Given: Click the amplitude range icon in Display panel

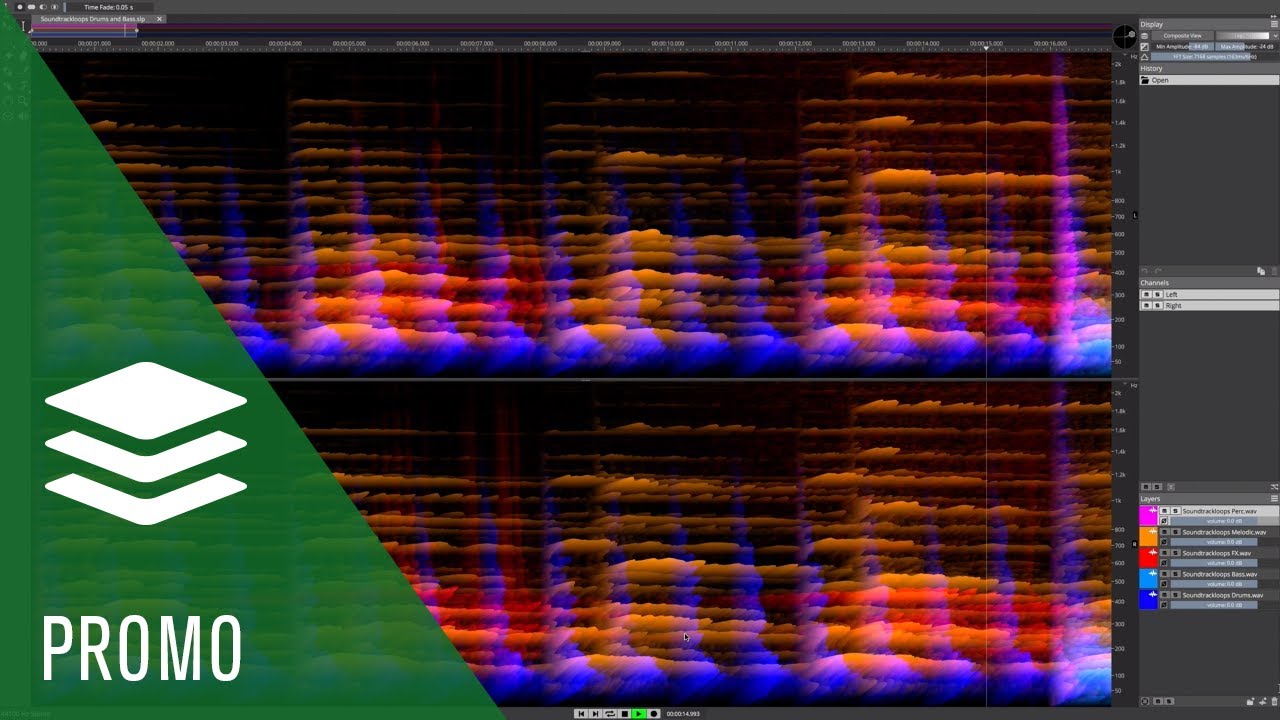Looking at the screenshot, I should tap(1144, 47).
